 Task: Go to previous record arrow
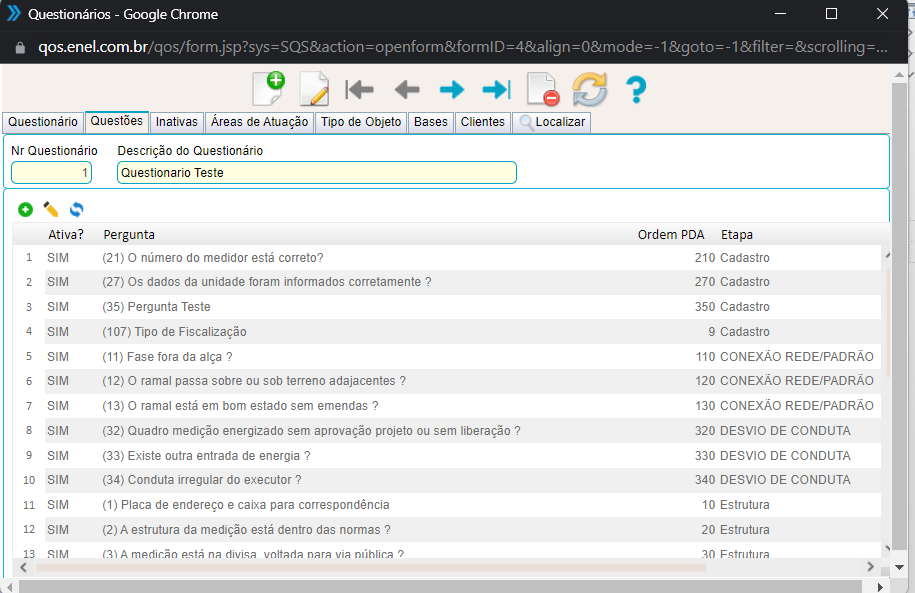[406, 90]
